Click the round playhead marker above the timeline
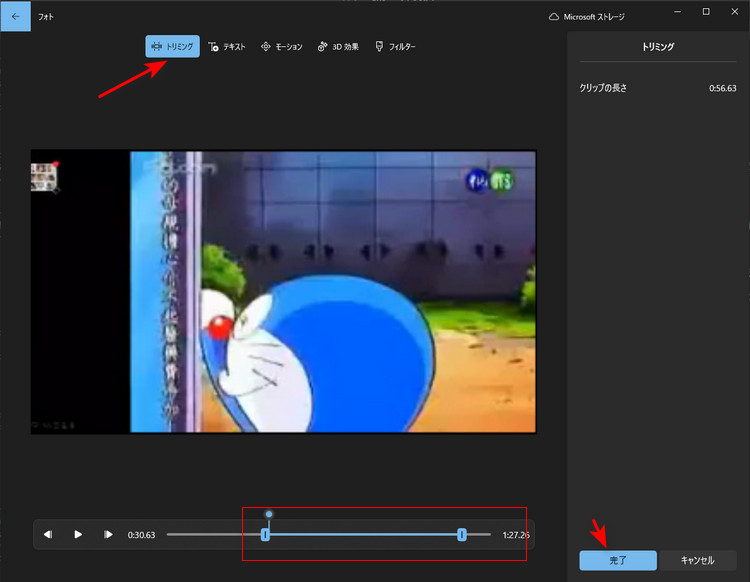 [269, 514]
